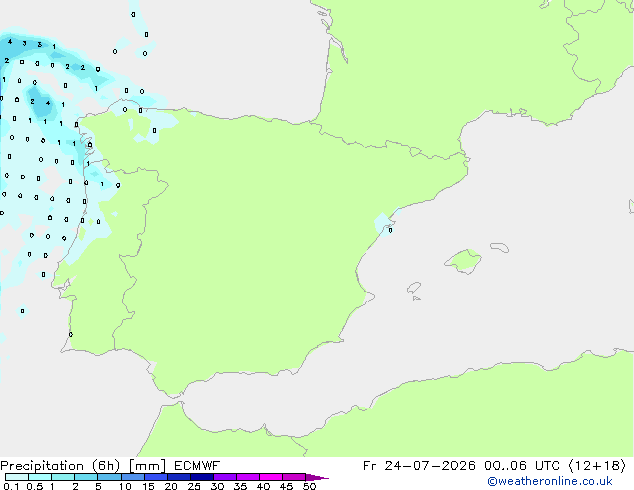Click the legend value '15'

pos(148,486)
